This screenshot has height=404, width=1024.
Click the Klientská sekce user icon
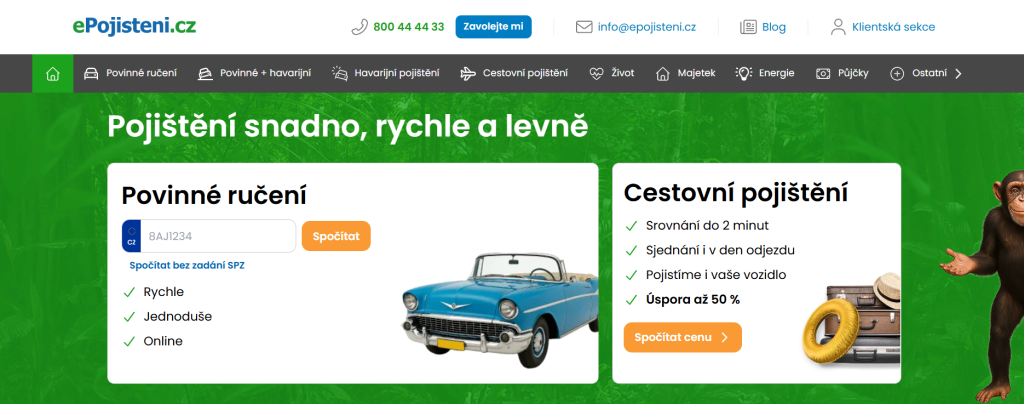tap(838, 27)
